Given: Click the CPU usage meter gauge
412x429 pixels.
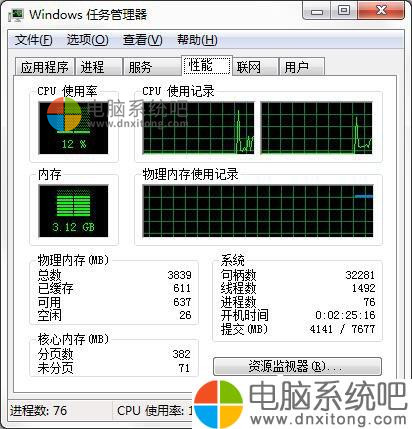Looking at the screenshot, I should click(x=74, y=128).
